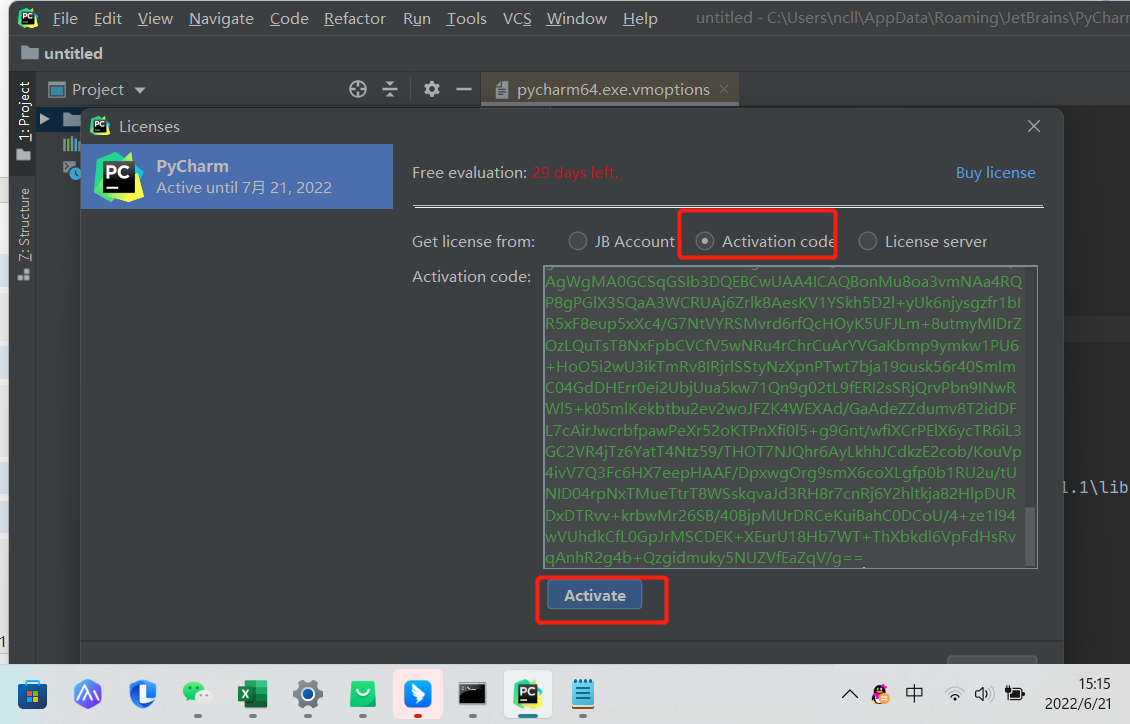Image resolution: width=1130 pixels, height=724 pixels.
Task: Click the PyCharm logo in the menu bar
Action: [x=27, y=18]
